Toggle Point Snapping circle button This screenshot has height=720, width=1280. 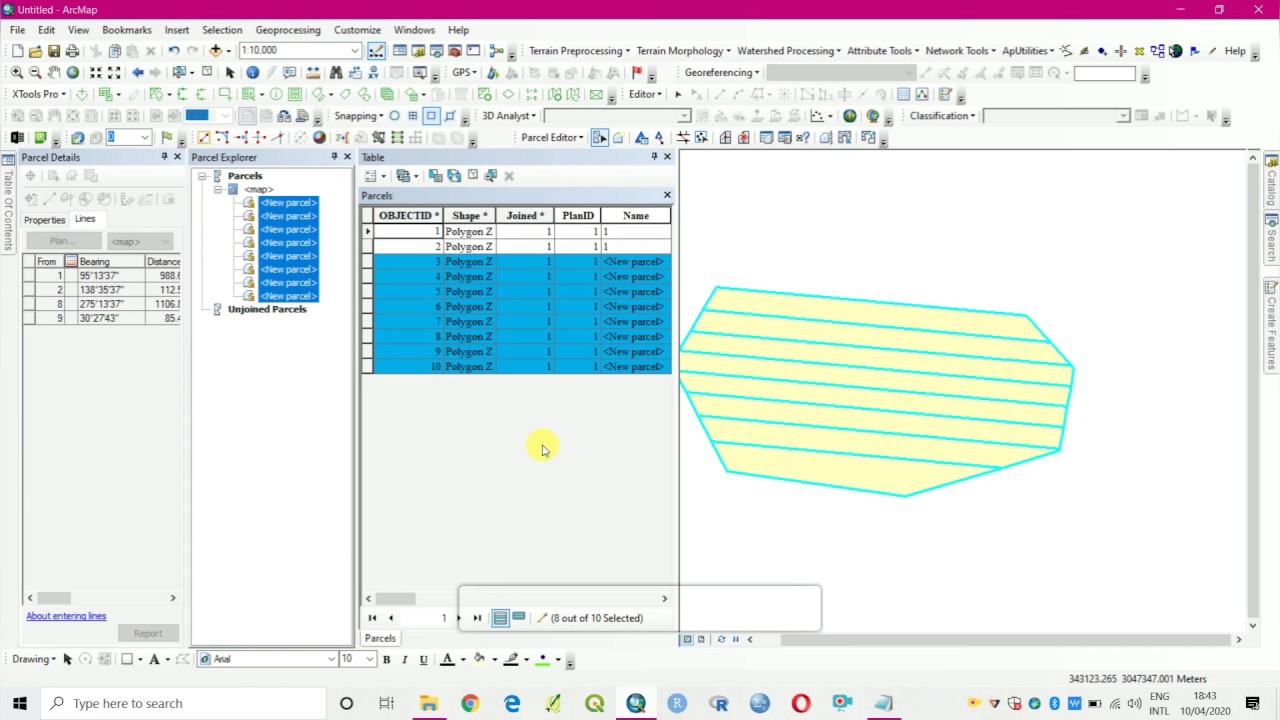[394, 116]
